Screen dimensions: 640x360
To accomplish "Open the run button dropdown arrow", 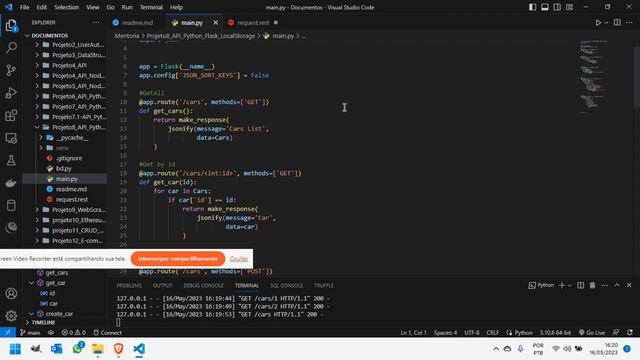I will [606, 23].
